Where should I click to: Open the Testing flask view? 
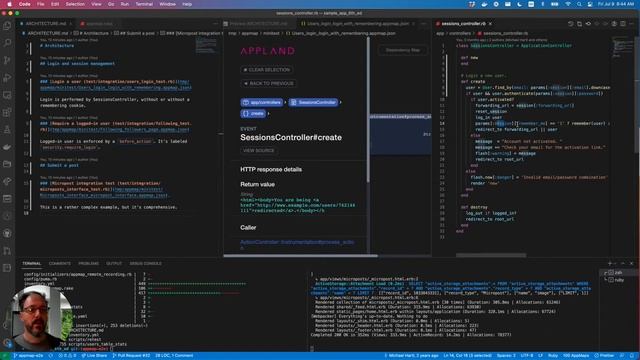click(7, 130)
